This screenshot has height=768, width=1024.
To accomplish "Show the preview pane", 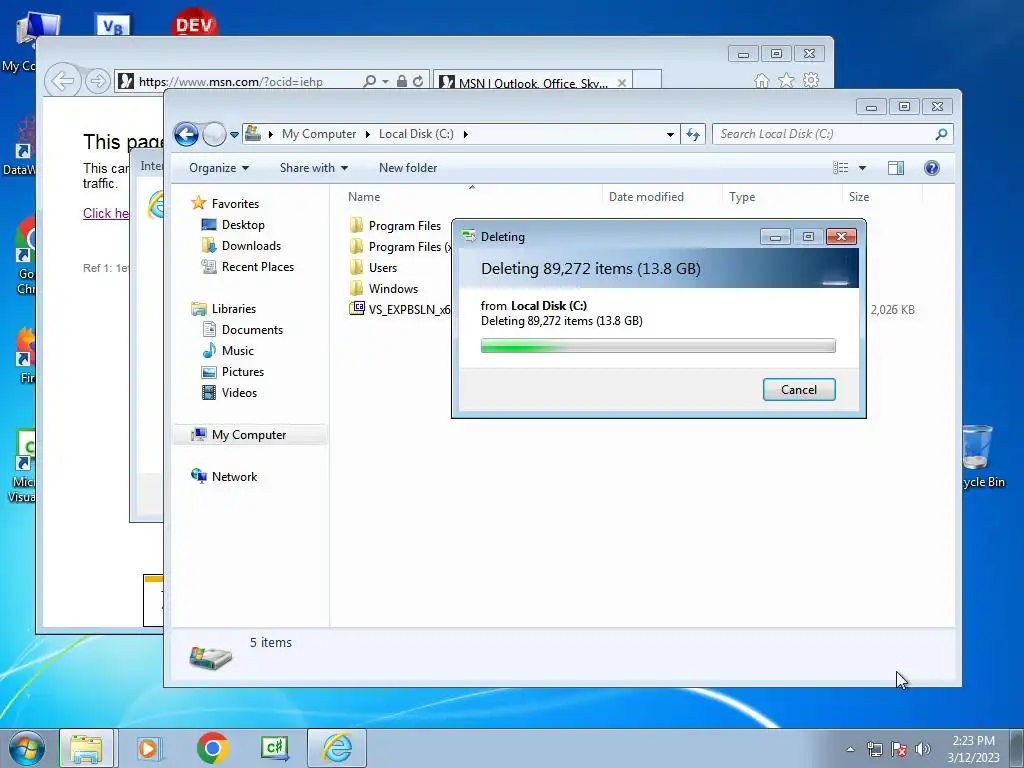I will coord(895,168).
